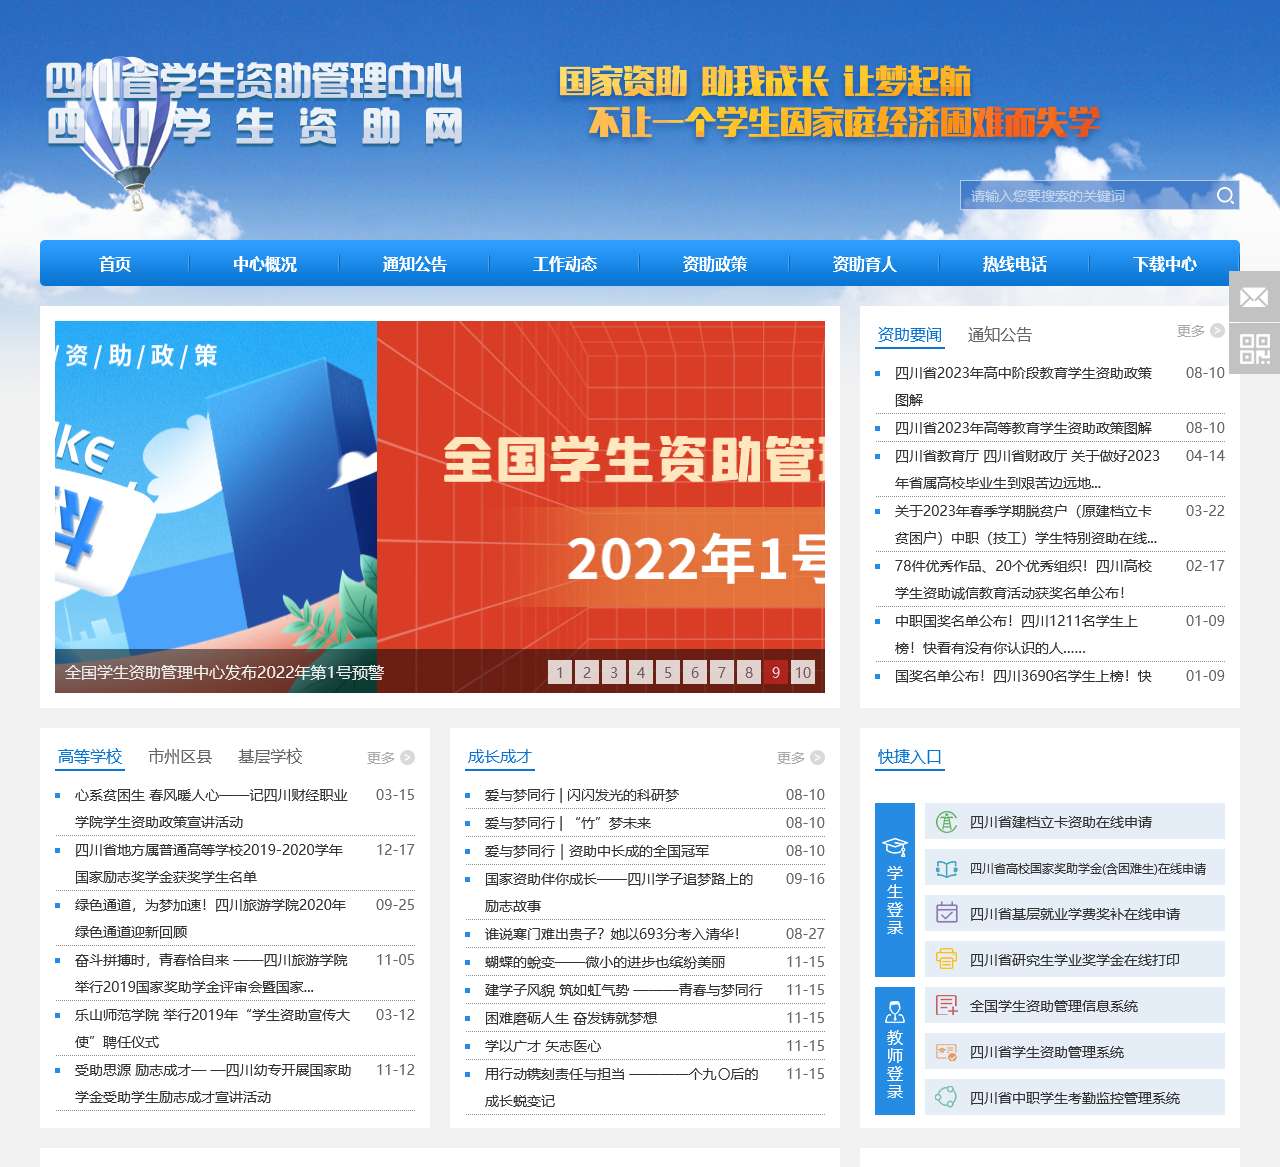Open 热线电话 navigation item
Image resolution: width=1280 pixels, height=1167 pixels.
click(1015, 264)
